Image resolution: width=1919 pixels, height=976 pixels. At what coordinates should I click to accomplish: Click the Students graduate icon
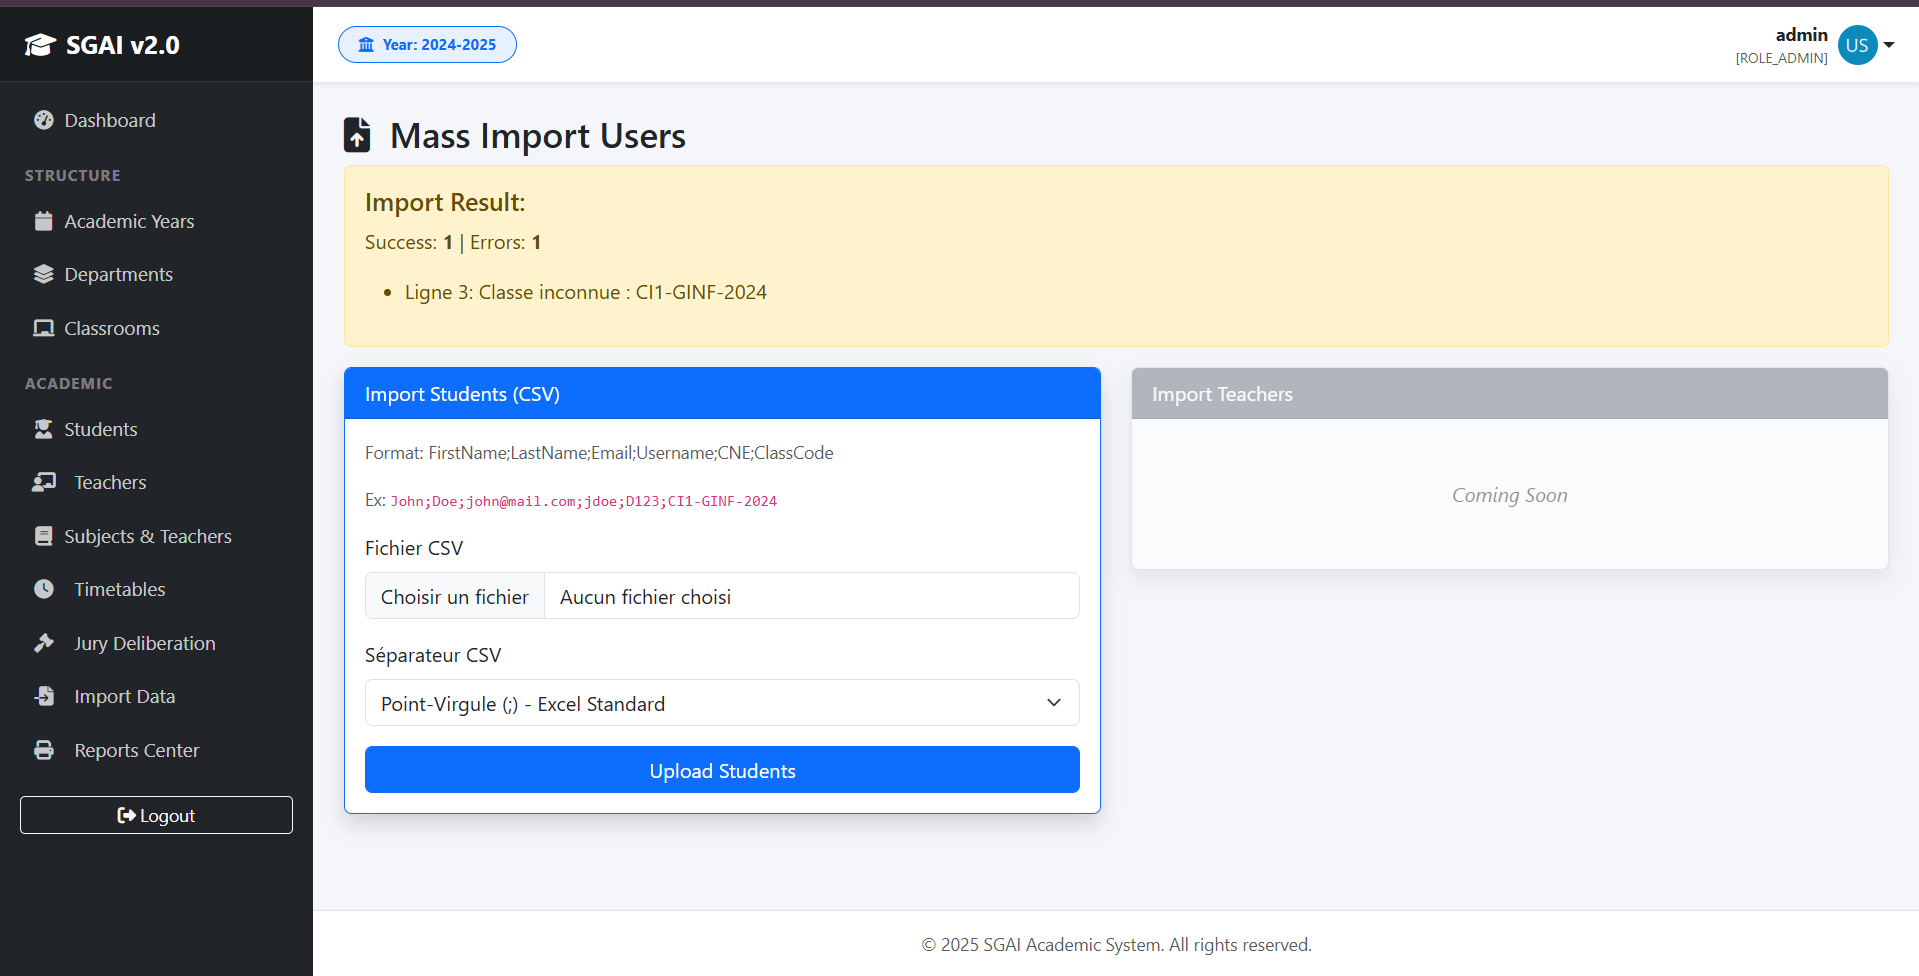point(44,429)
